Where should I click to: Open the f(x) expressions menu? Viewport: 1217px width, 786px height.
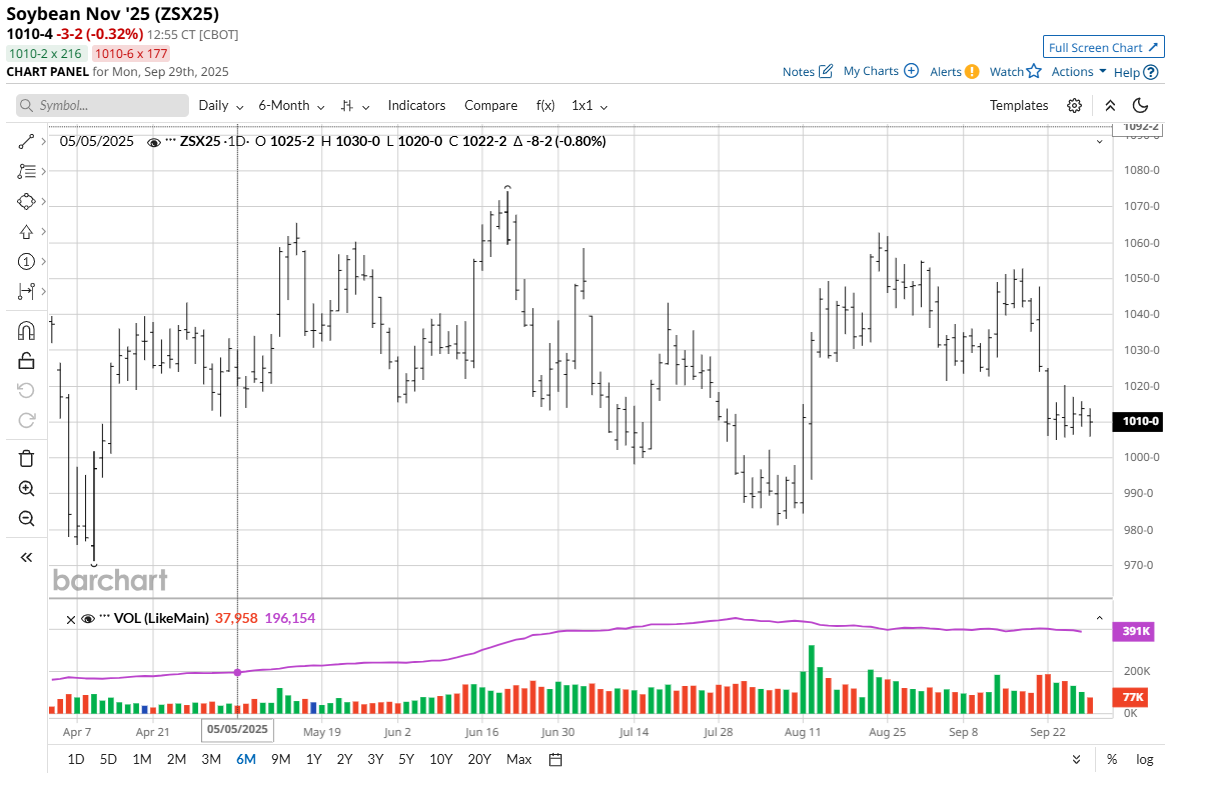(545, 105)
